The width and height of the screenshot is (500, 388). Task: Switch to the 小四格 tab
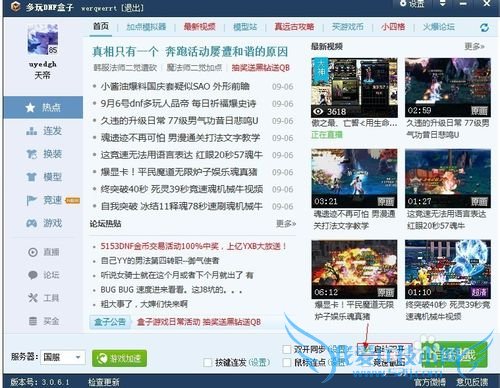tap(393, 27)
